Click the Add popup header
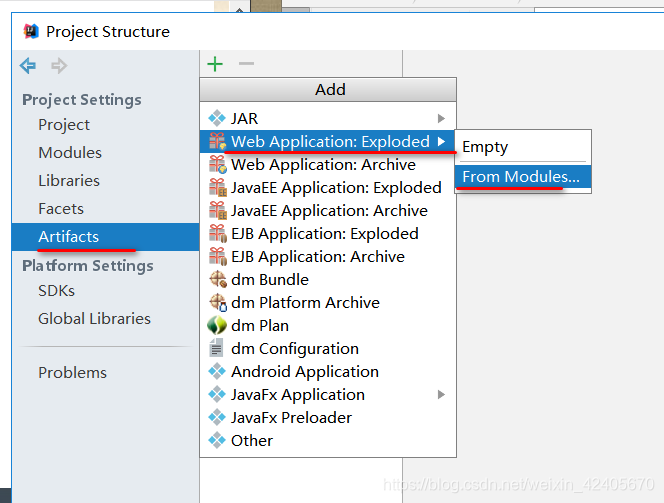 (328, 89)
